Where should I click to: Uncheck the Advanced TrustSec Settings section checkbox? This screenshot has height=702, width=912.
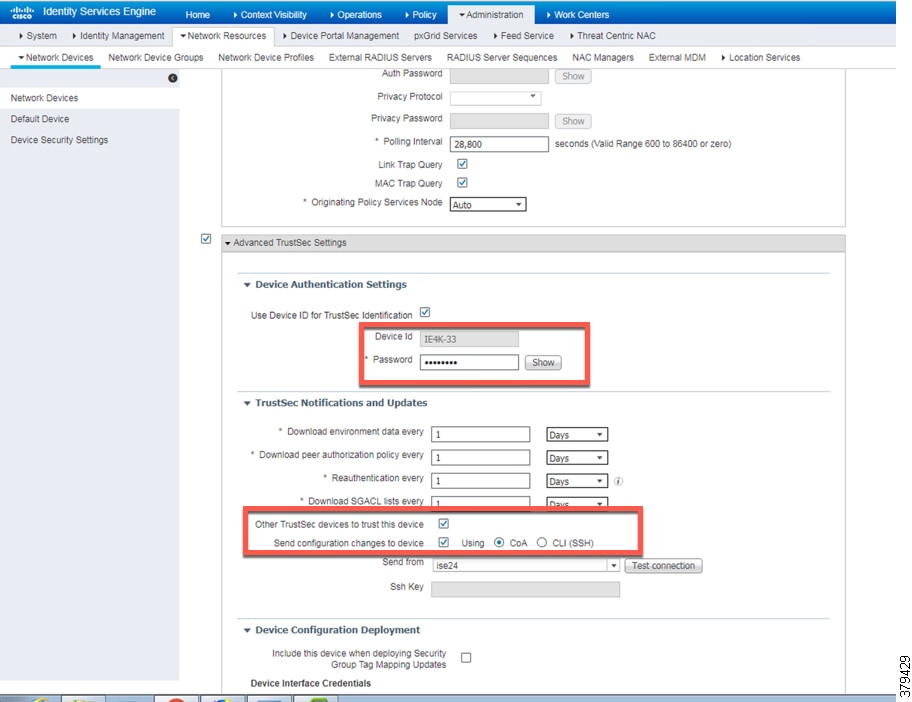pos(206,238)
